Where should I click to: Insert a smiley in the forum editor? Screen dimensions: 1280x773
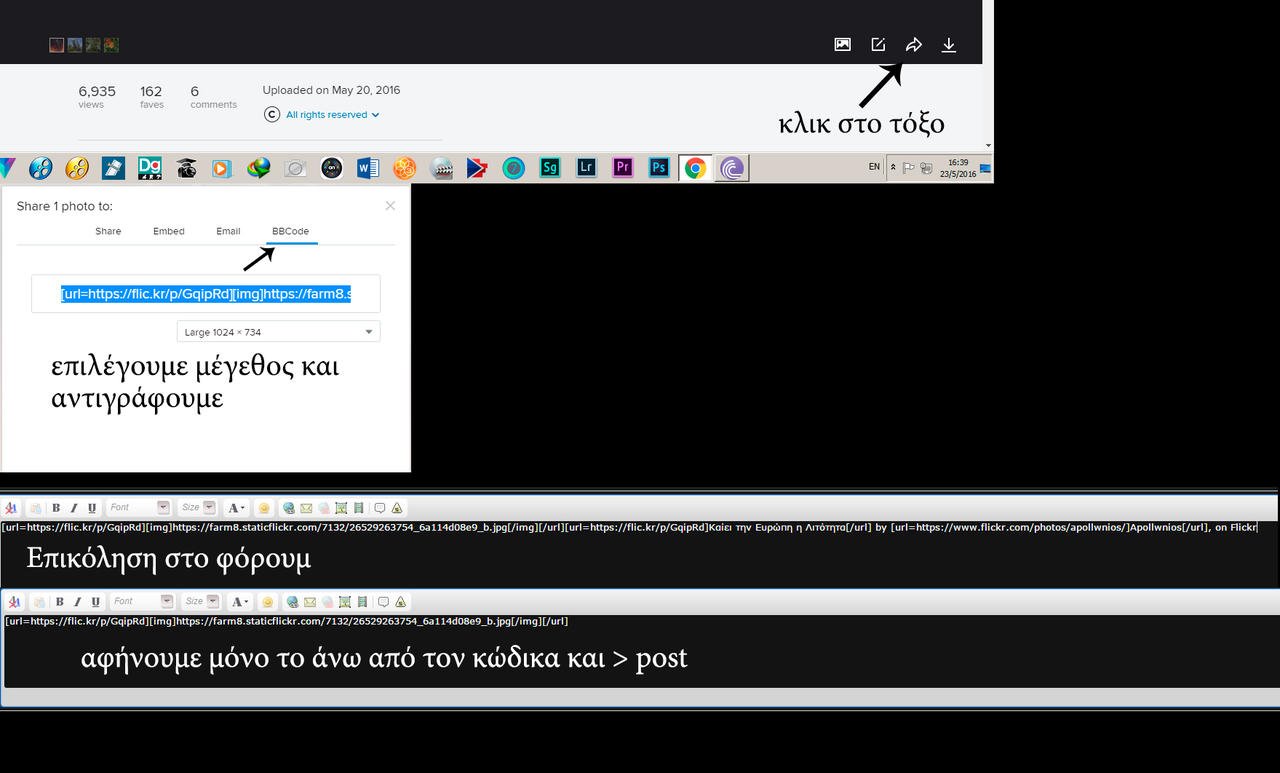266,507
